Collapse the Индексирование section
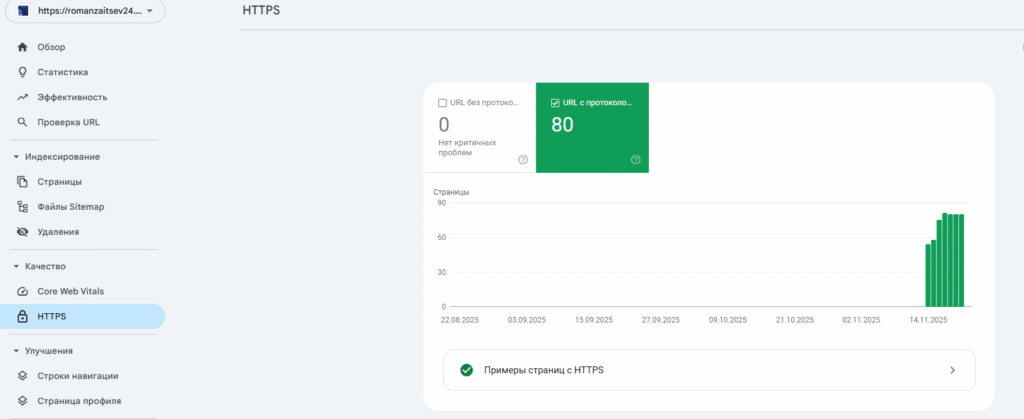The width and height of the screenshot is (1024, 419). pos(16,157)
